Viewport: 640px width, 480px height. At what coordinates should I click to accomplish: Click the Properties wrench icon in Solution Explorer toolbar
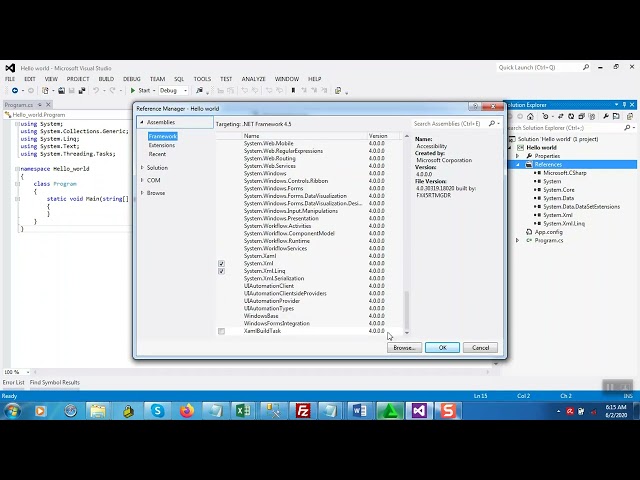[606, 116]
